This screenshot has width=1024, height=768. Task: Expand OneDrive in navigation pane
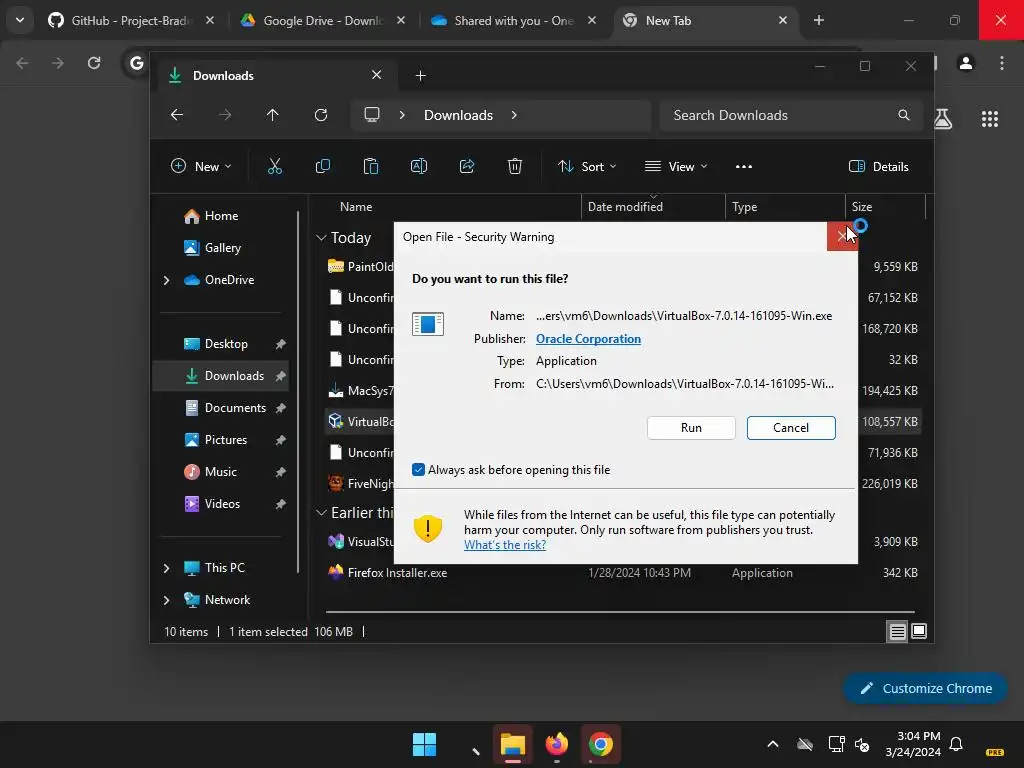click(167, 280)
